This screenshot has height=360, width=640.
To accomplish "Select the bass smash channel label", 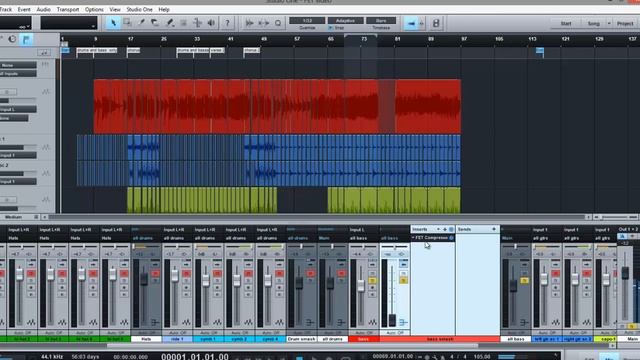I will pos(440,339).
